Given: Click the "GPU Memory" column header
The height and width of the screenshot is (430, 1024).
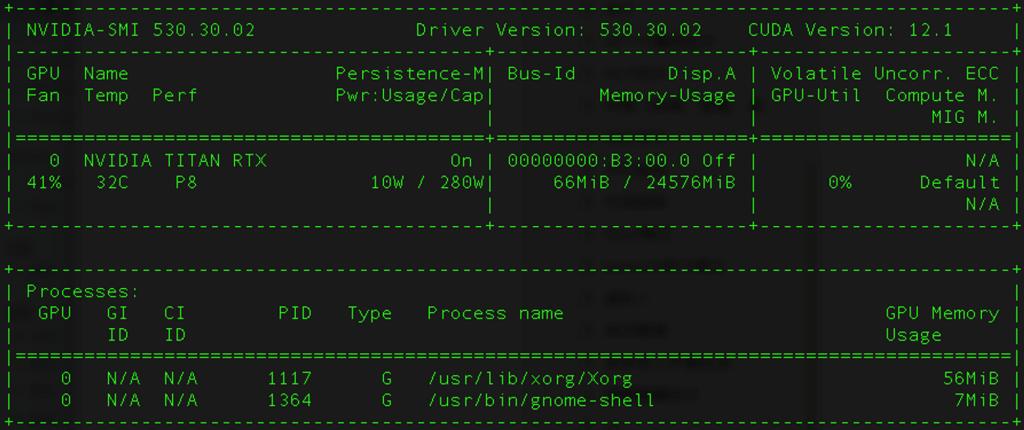Looking at the screenshot, I should (x=942, y=313).
